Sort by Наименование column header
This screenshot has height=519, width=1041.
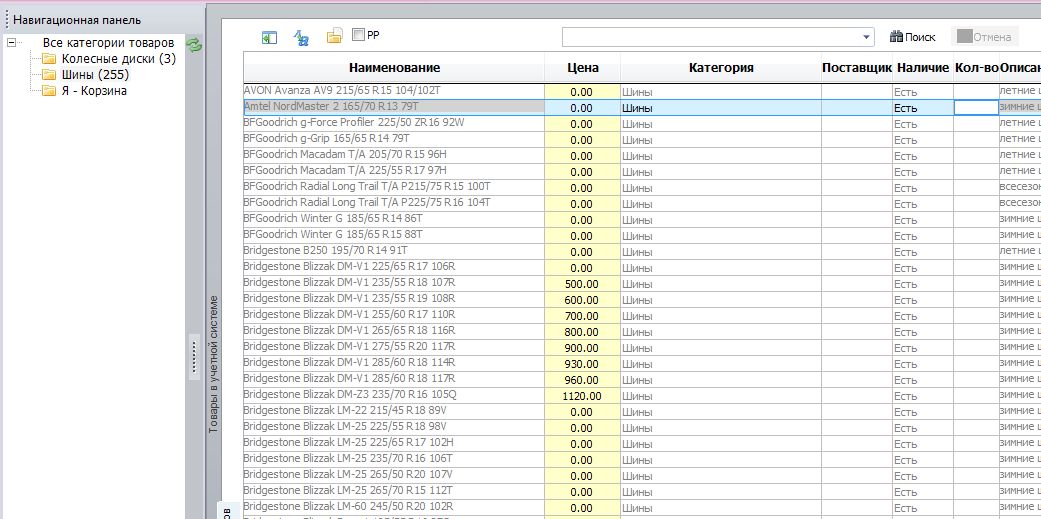coord(394,68)
